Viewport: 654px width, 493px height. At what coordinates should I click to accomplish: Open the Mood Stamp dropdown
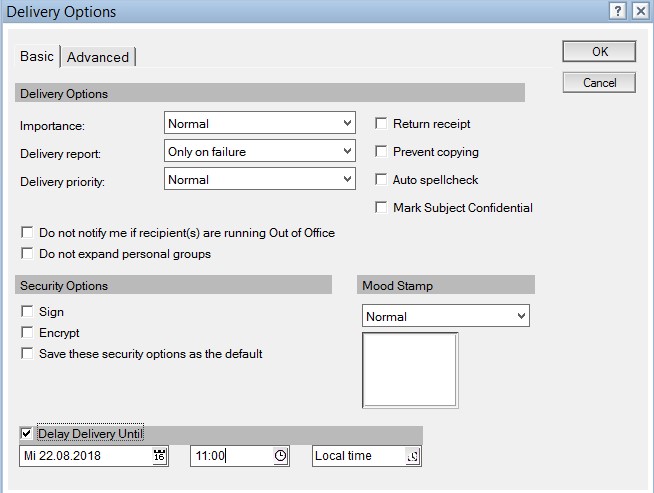tap(520, 316)
